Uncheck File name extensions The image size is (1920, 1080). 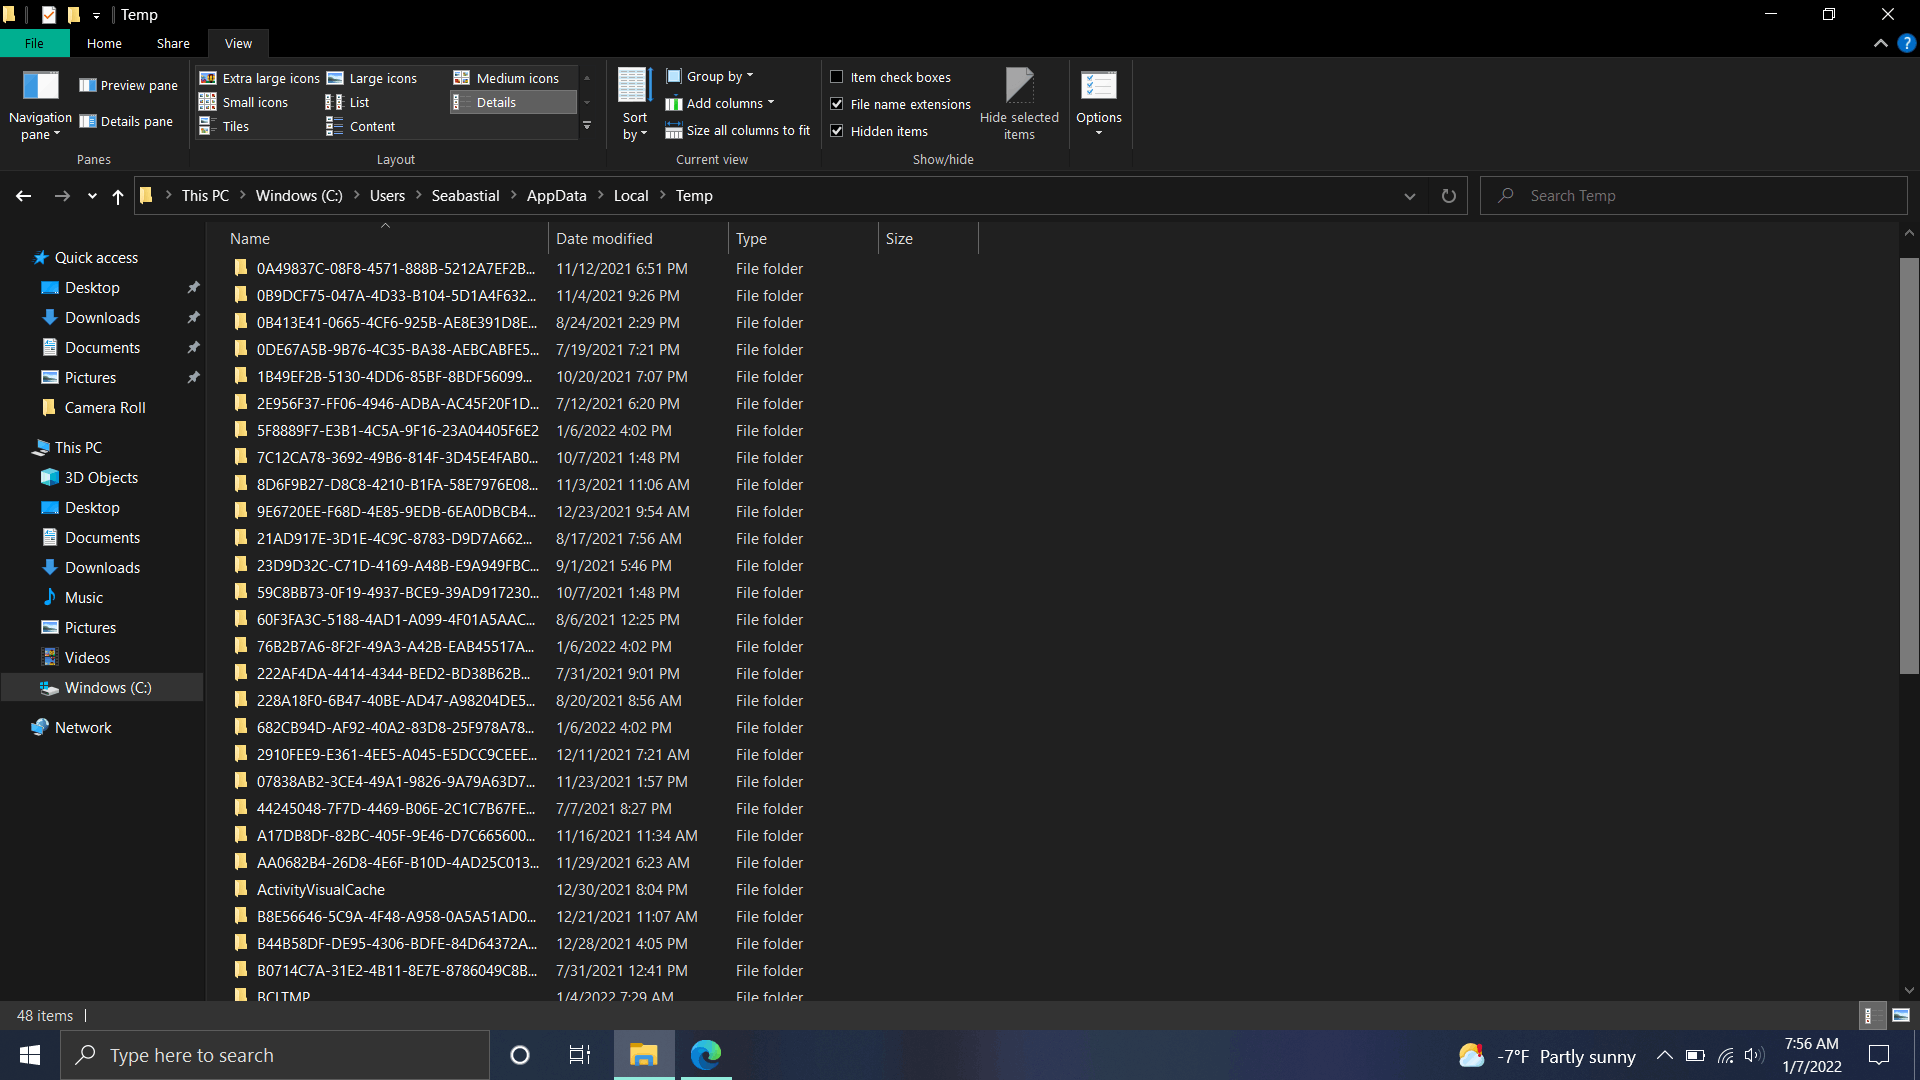837,104
